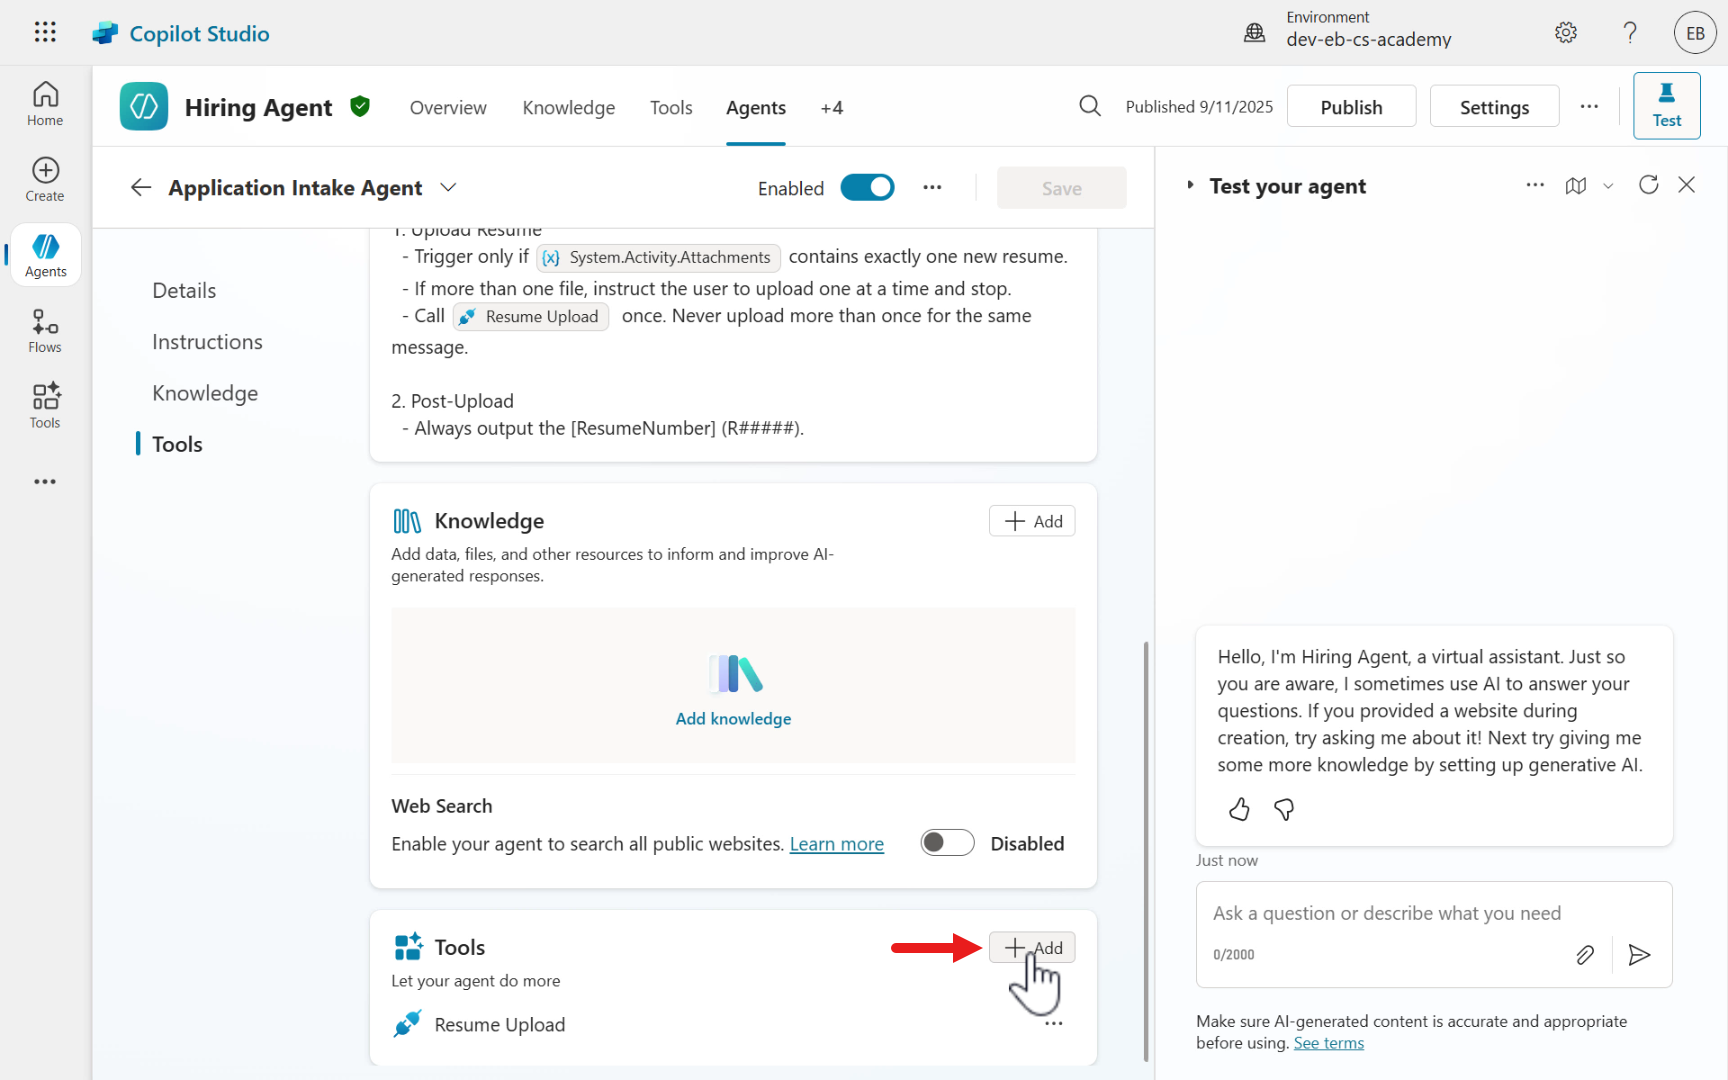Toggle the agent Enabled switch off
Viewport: 1728px width, 1080px height.
pyautogui.click(x=867, y=188)
